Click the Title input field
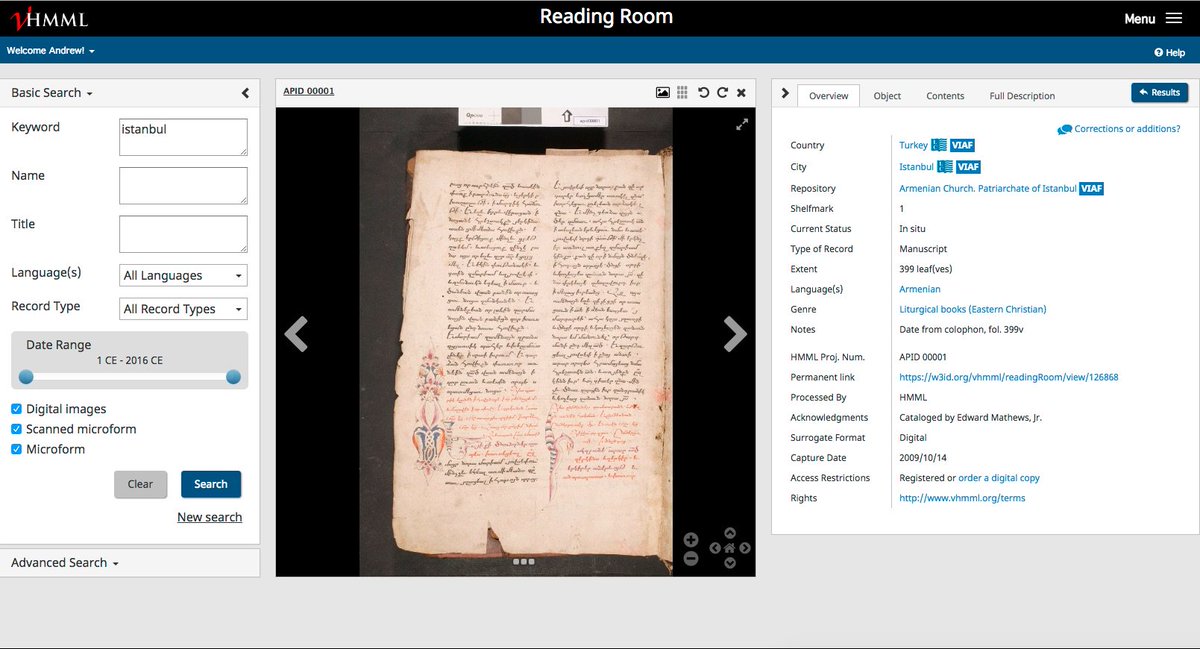The image size is (1200, 649). [183, 234]
